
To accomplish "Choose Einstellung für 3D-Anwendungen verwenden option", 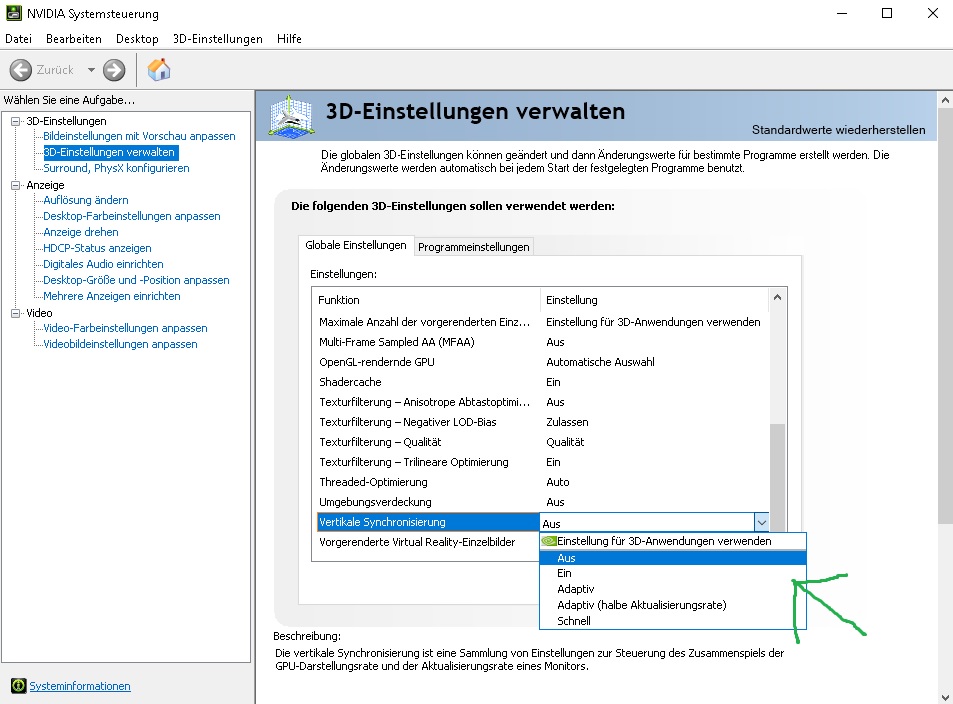I will tap(673, 541).
